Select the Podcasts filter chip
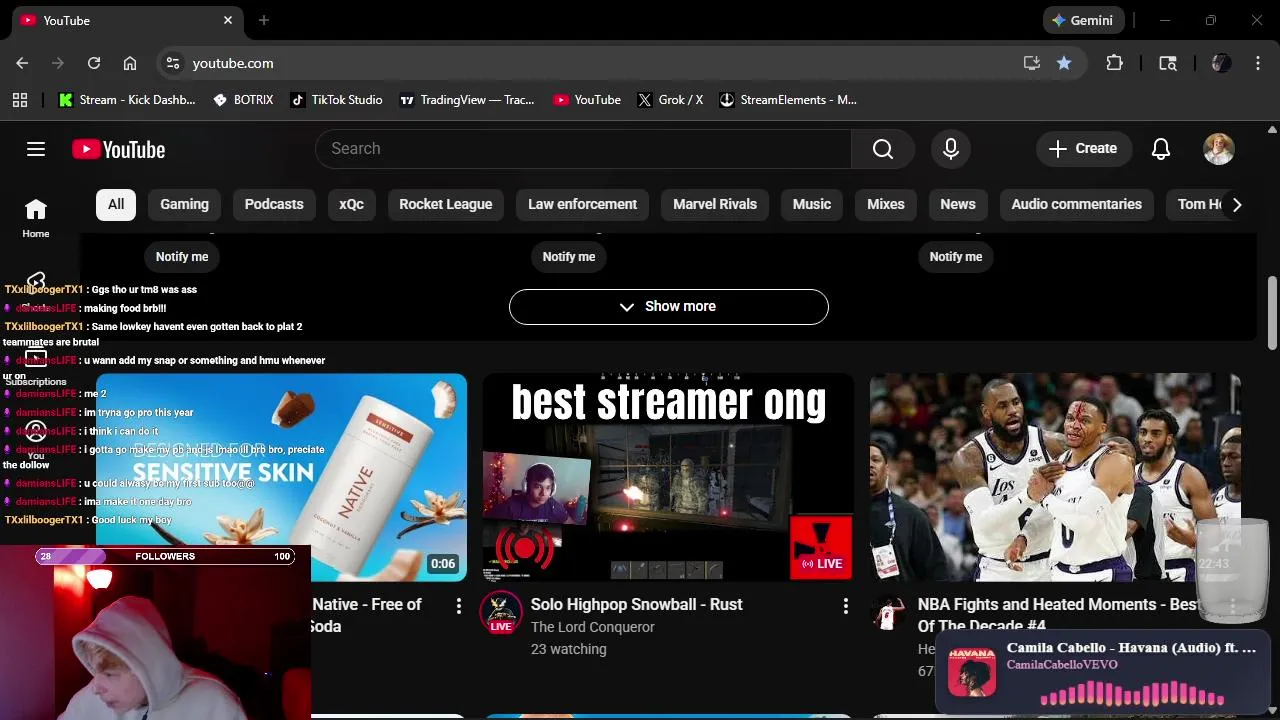This screenshot has width=1280, height=720. pos(274,204)
